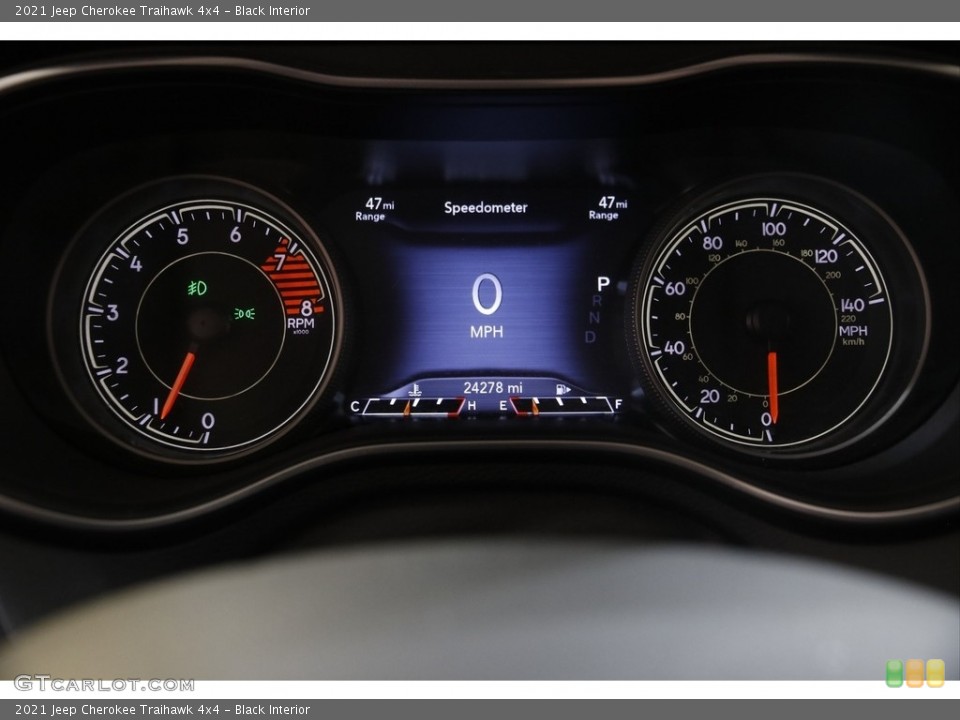Click the green parking lights indicator icon
Image resolution: width=960 pixels, height=720 pixels.
pos(244,313)
